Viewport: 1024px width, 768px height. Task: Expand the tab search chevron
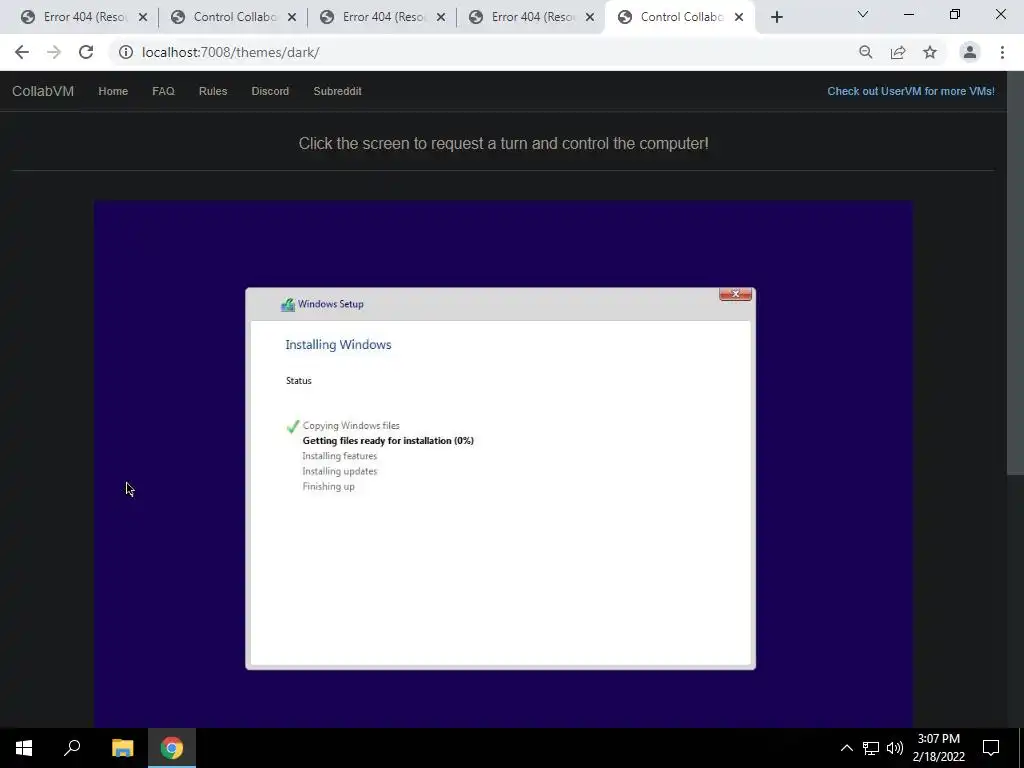pos(863,14)
